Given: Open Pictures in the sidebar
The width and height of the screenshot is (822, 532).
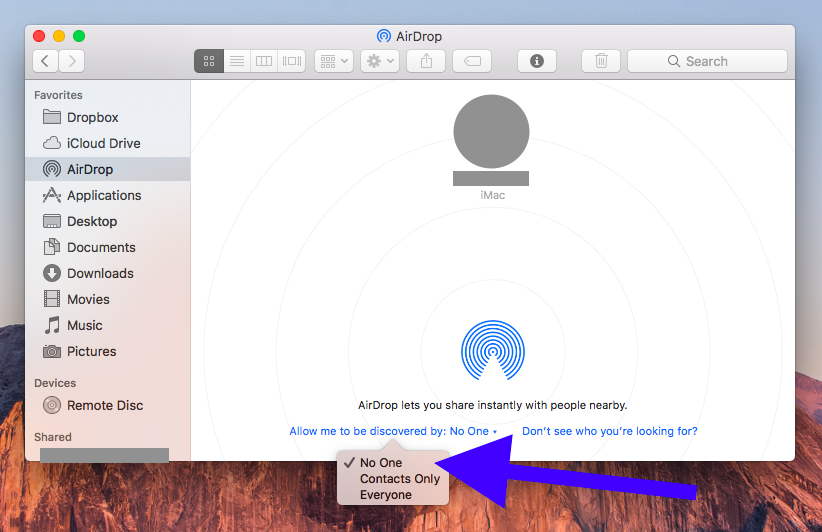Looking at the screenshot, I should pyautogui.click(x=107, y=351).
